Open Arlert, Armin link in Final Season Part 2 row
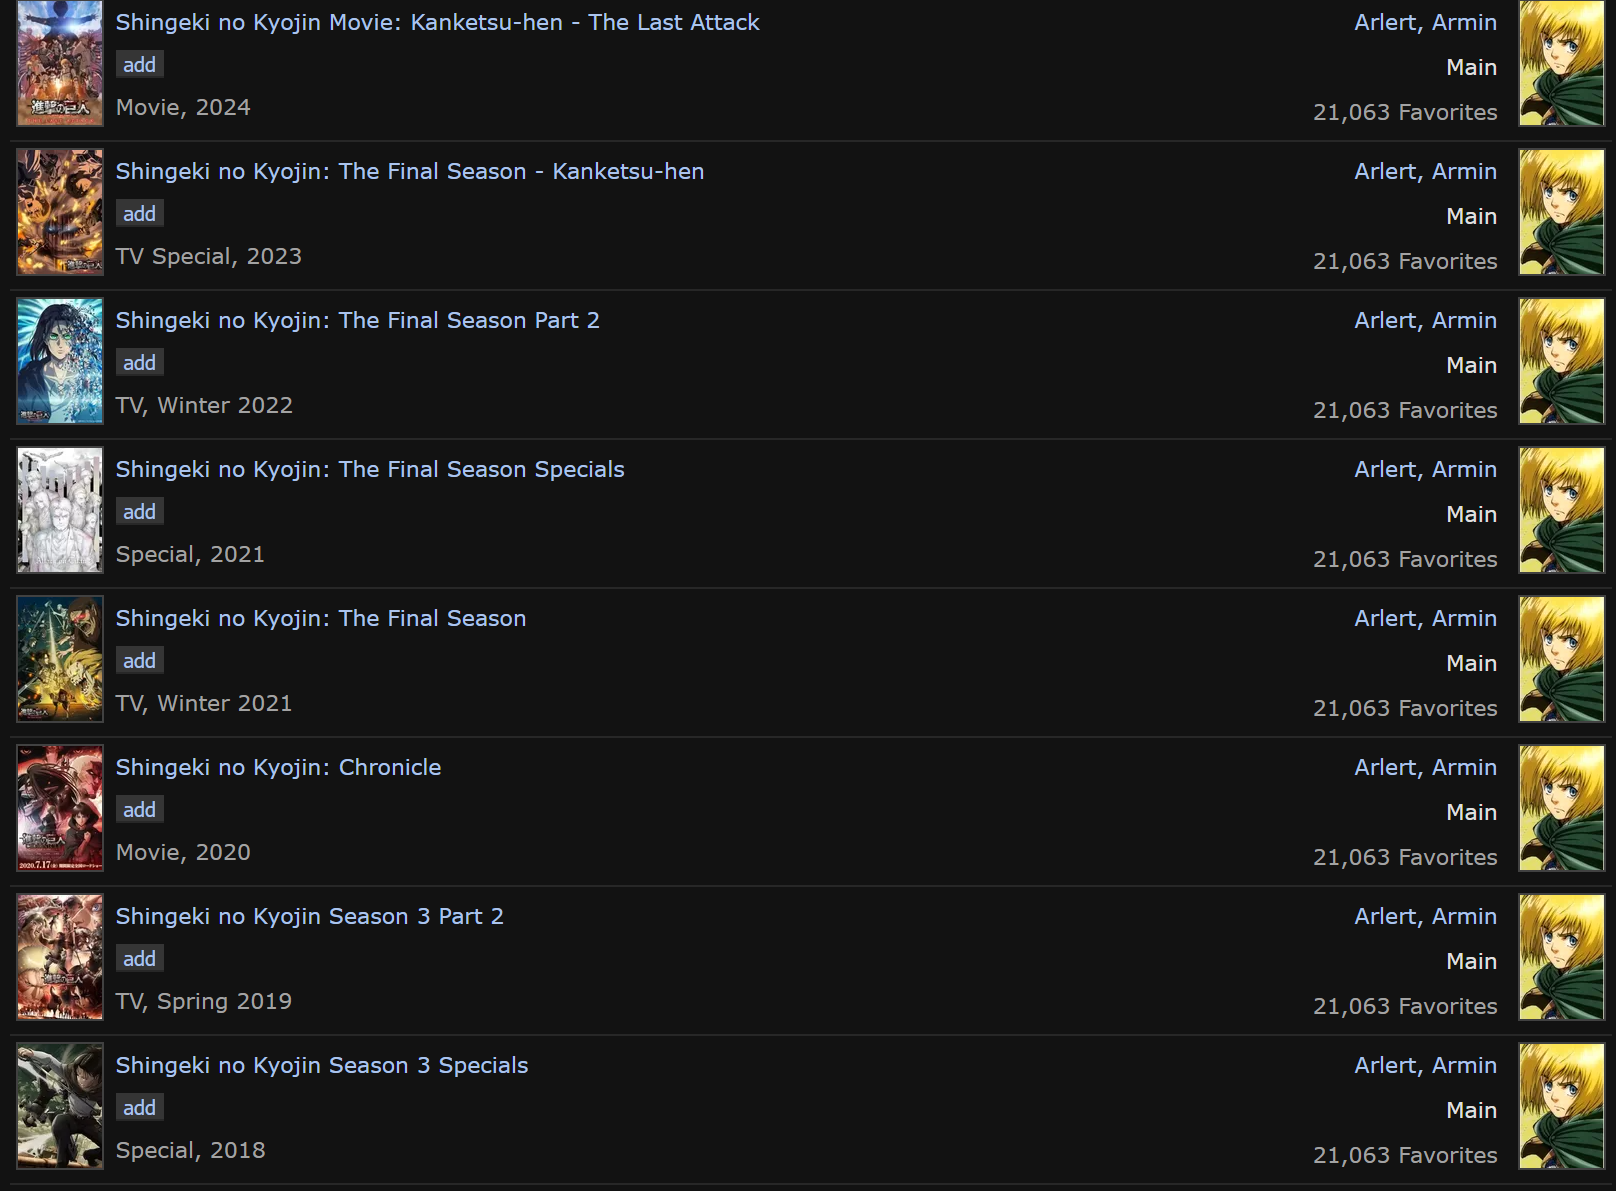Image resolution: width=1616 pixels, height=1191 pixels. 1425,320
